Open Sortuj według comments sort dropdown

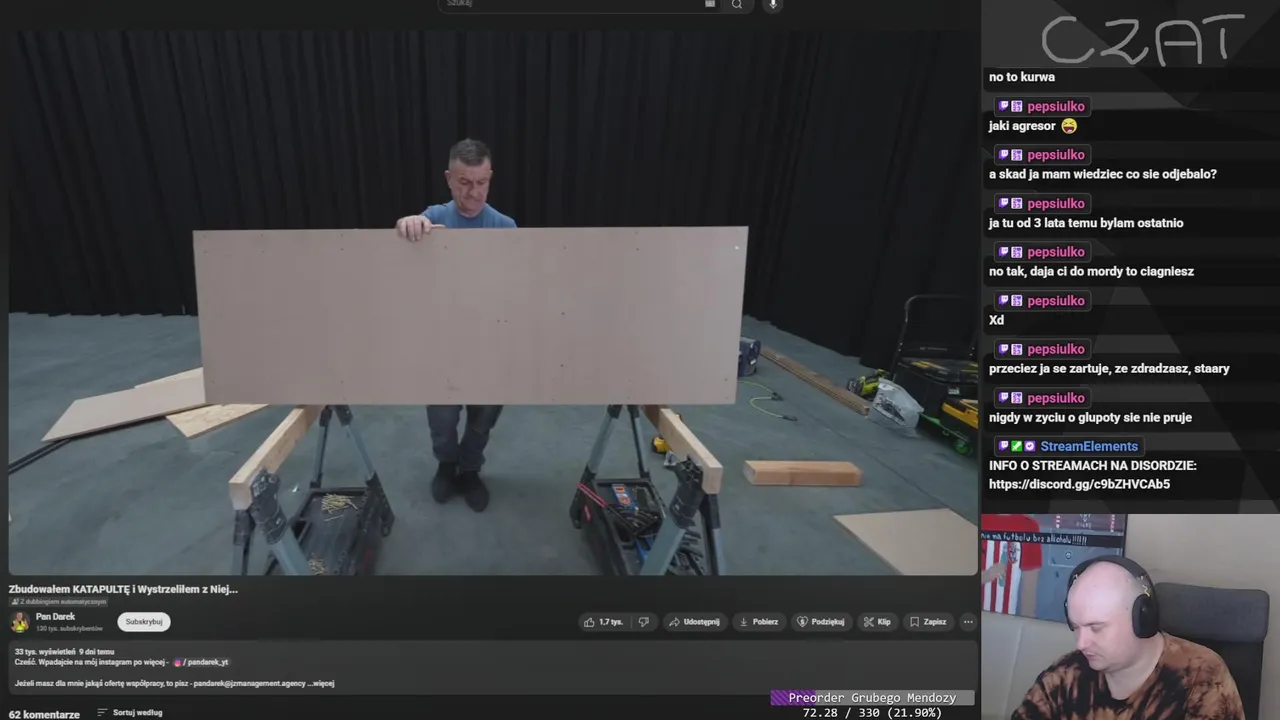pyautogui.click(x=130, y=713)
